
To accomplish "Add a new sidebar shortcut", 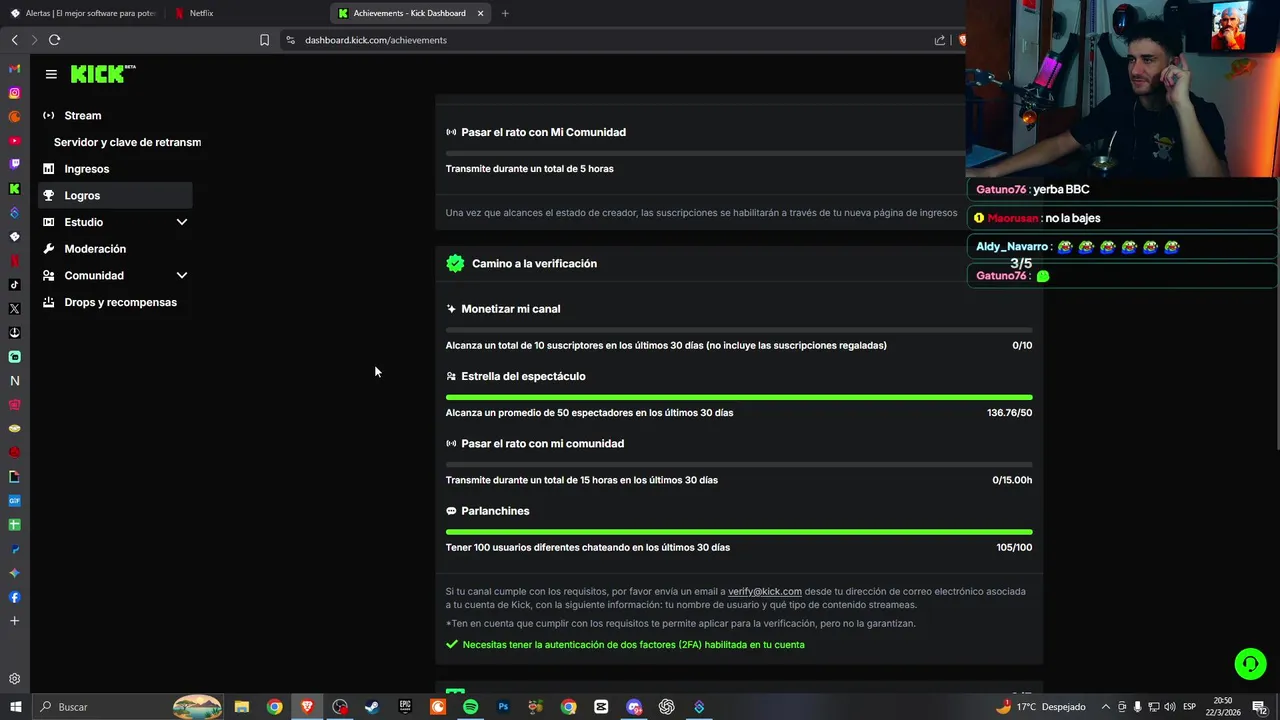I will (14, 621).
